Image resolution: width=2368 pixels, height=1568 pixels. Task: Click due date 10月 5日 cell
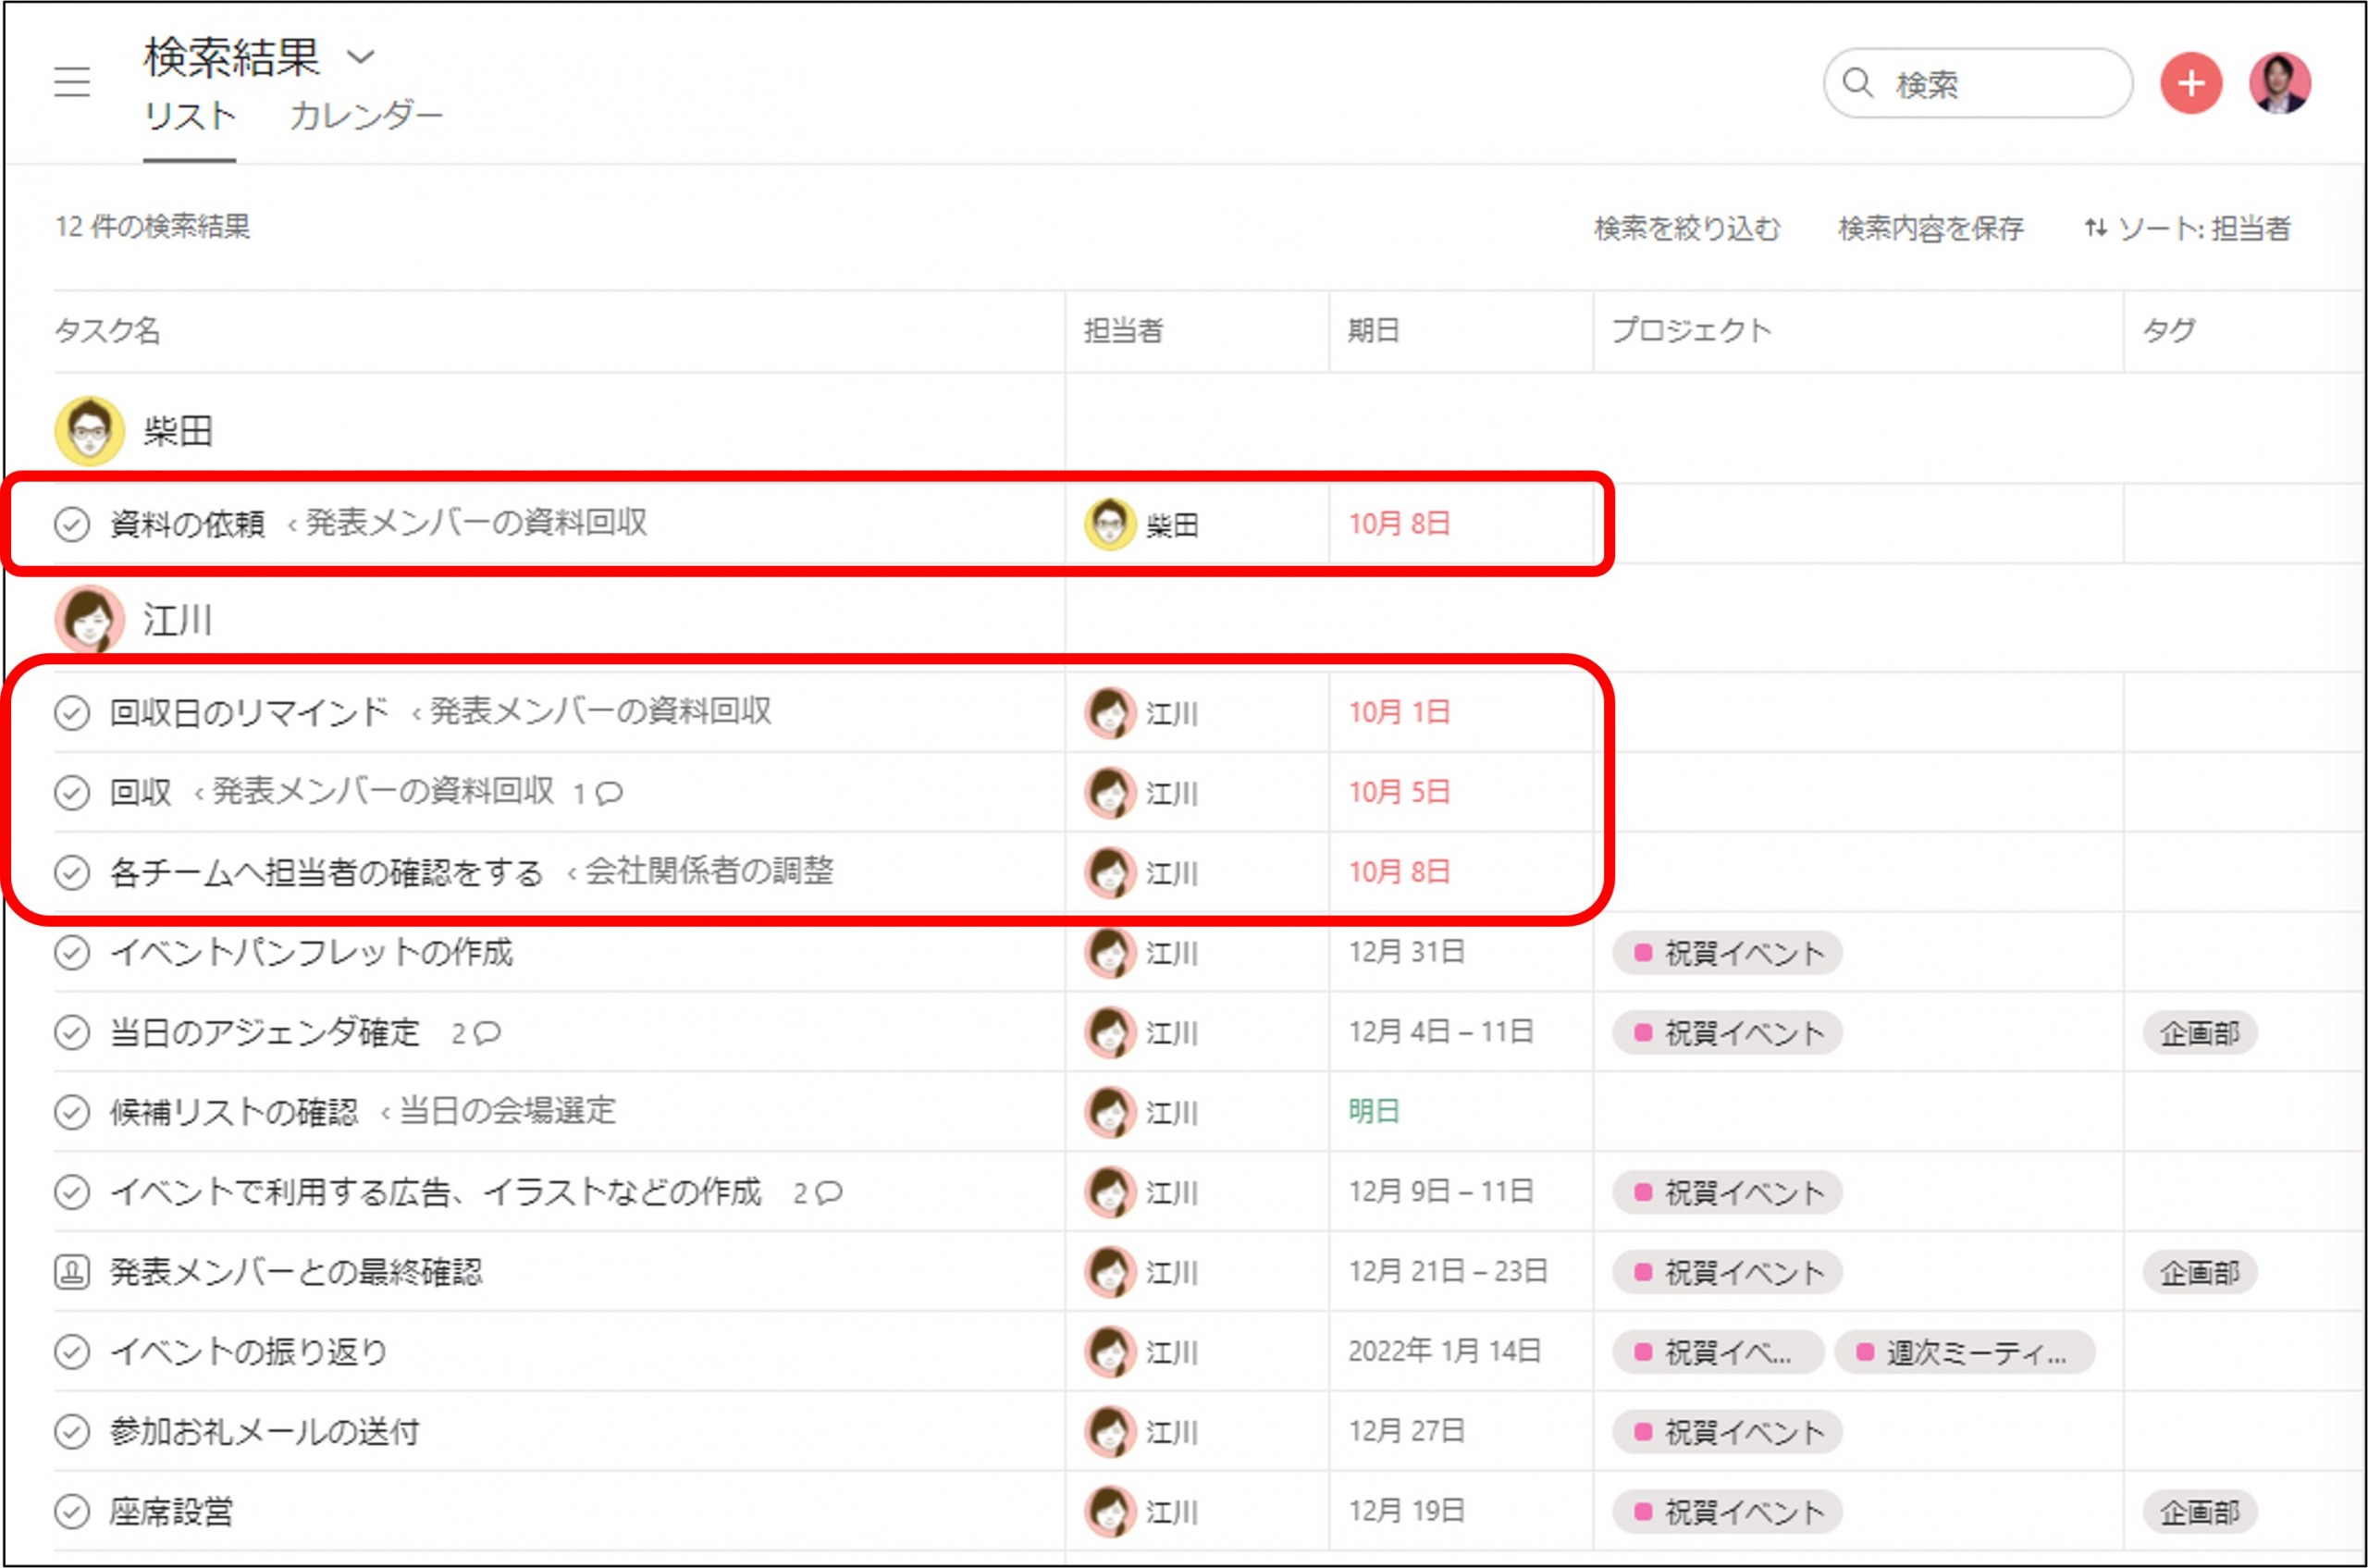[x=1399, y=792]
